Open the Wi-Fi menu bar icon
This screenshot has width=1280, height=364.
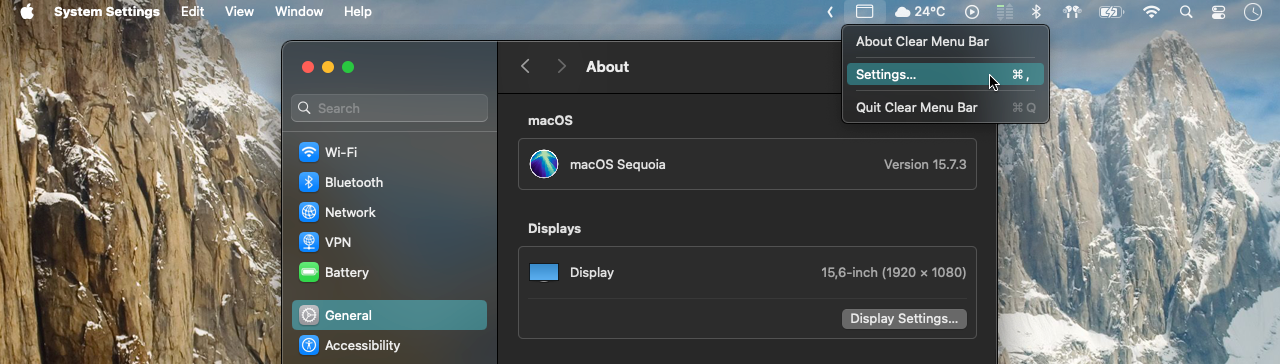pos(1151,12)
